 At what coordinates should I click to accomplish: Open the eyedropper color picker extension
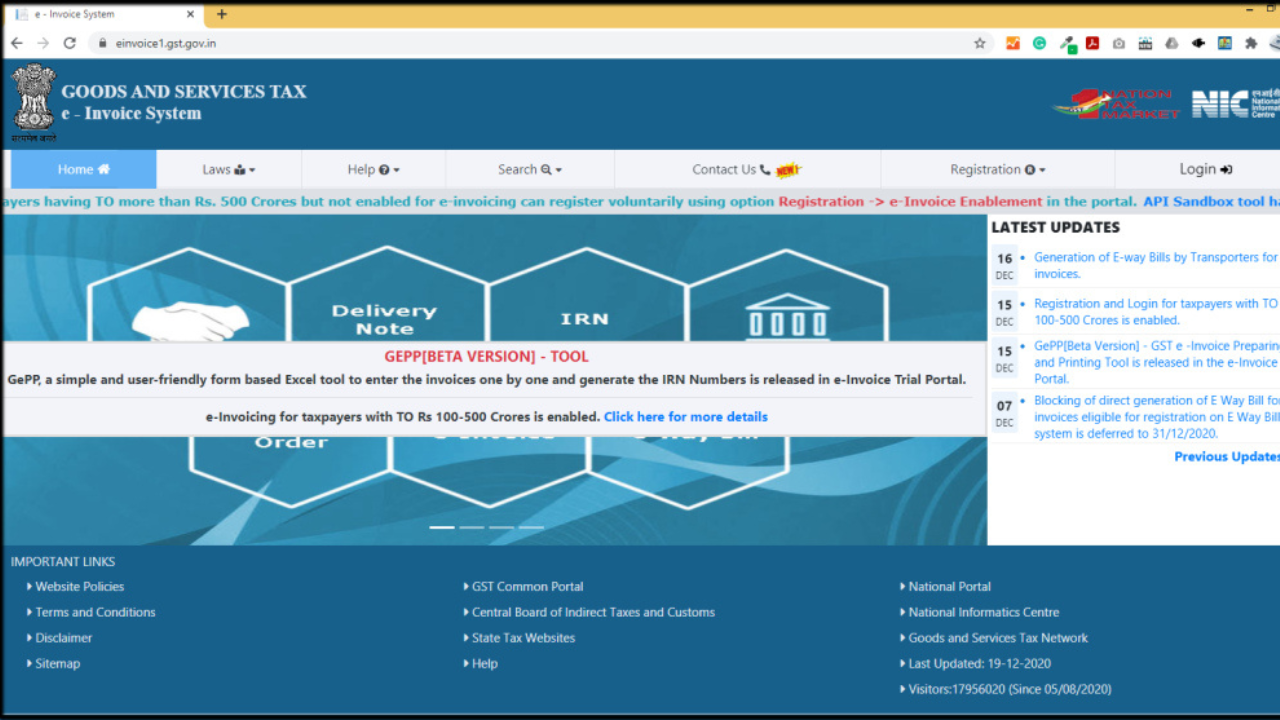1067,44
